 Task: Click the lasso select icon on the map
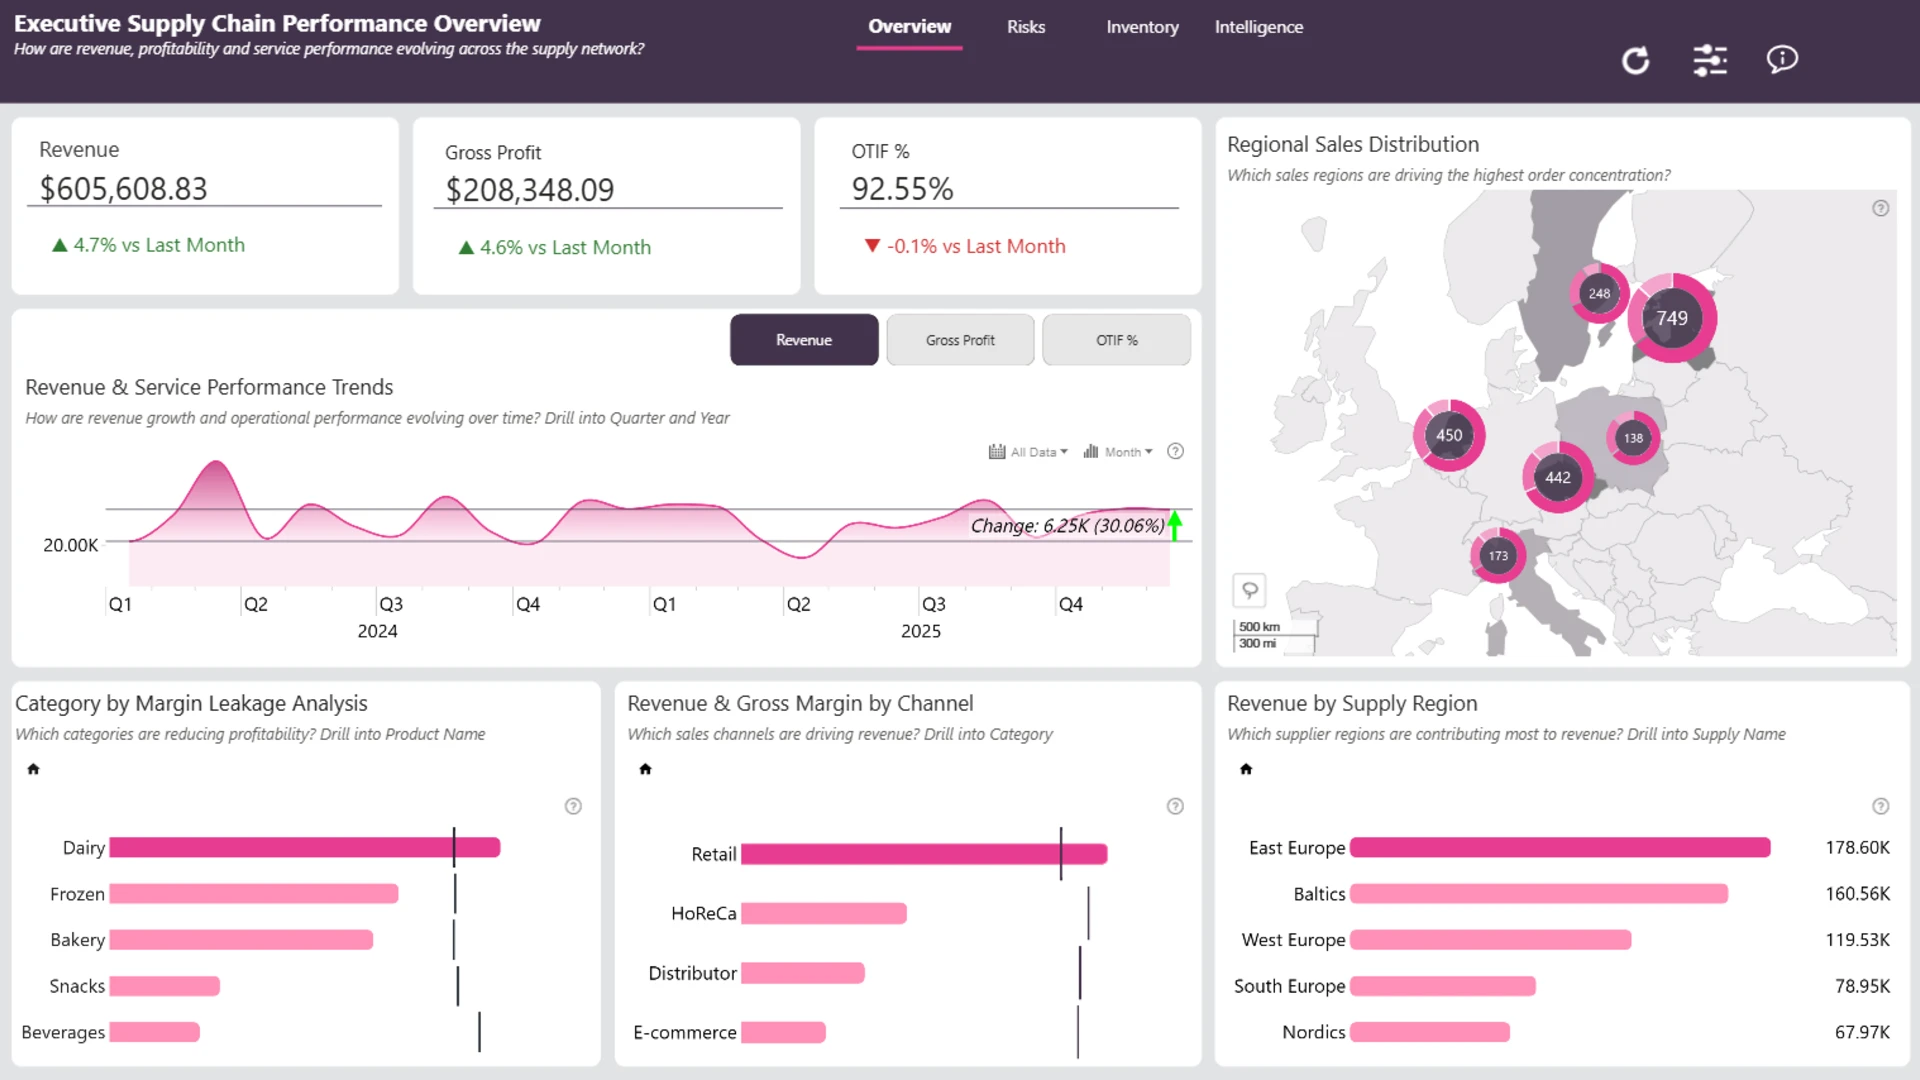tap(1250, 590)
